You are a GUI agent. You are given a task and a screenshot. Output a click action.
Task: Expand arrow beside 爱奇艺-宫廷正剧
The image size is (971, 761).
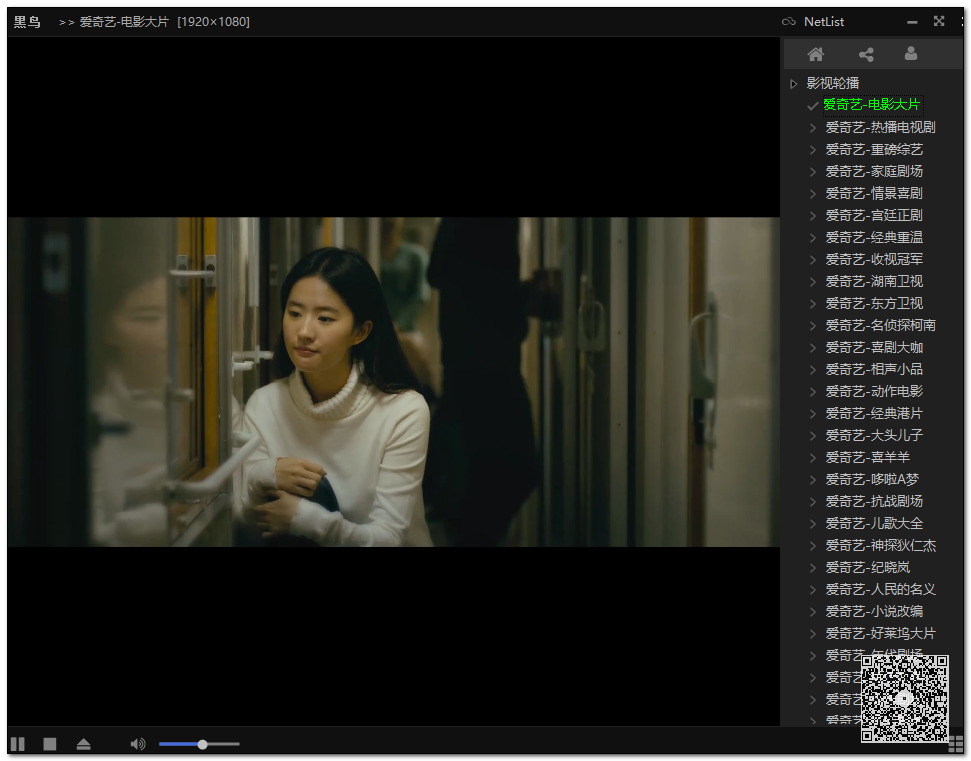pos(812,215)
